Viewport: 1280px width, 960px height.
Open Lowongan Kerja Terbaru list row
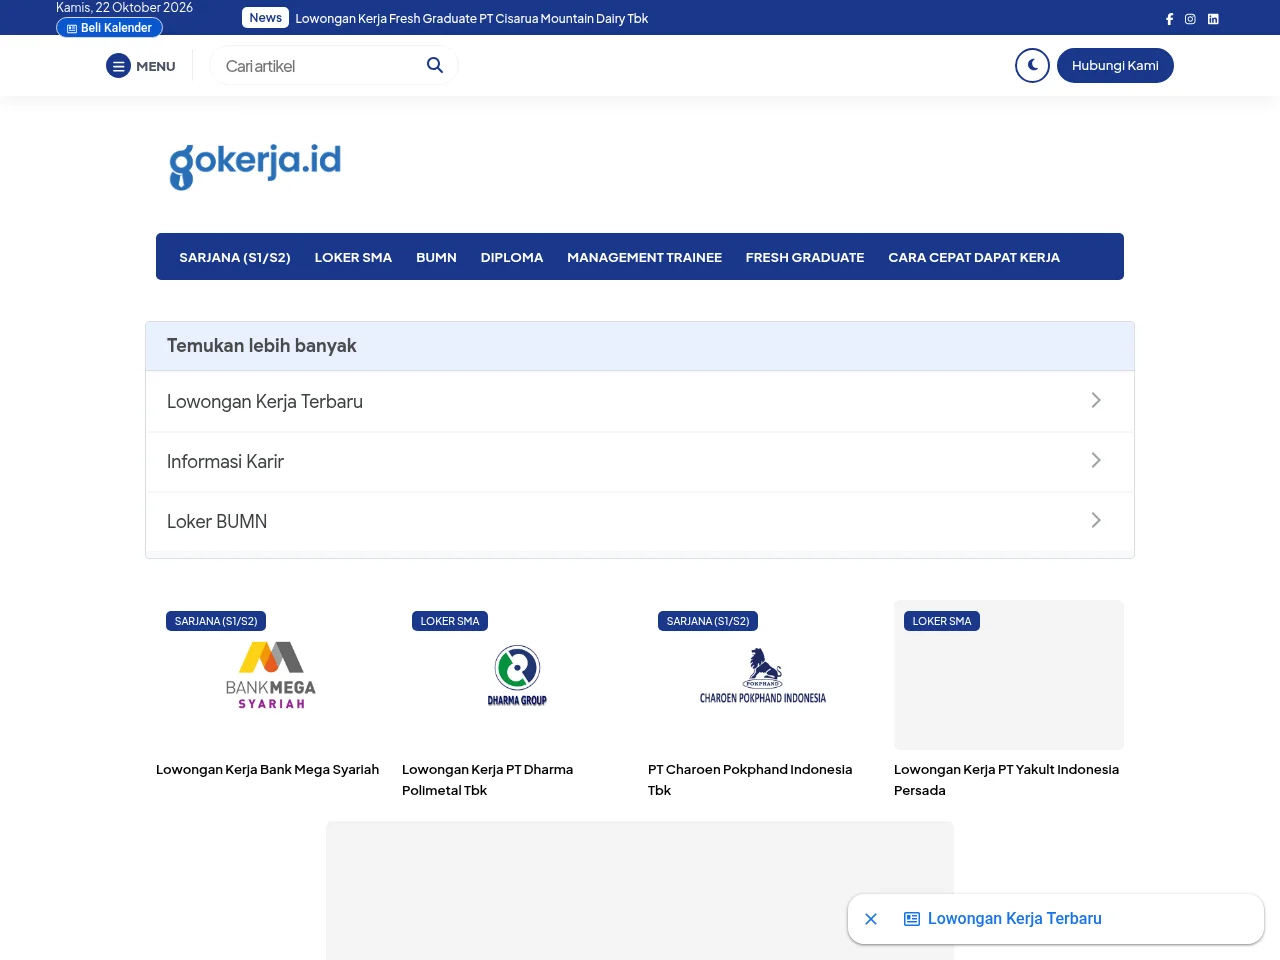640,401
